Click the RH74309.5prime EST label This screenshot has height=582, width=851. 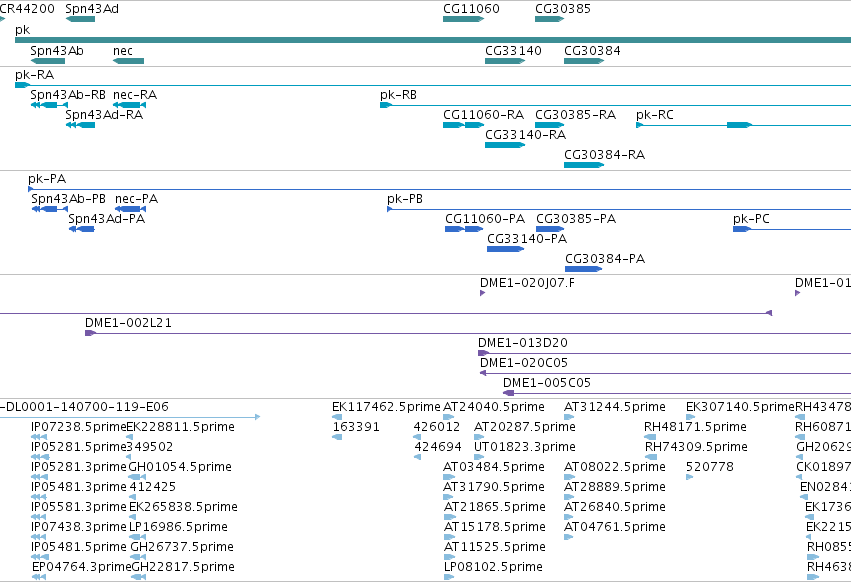696,446
